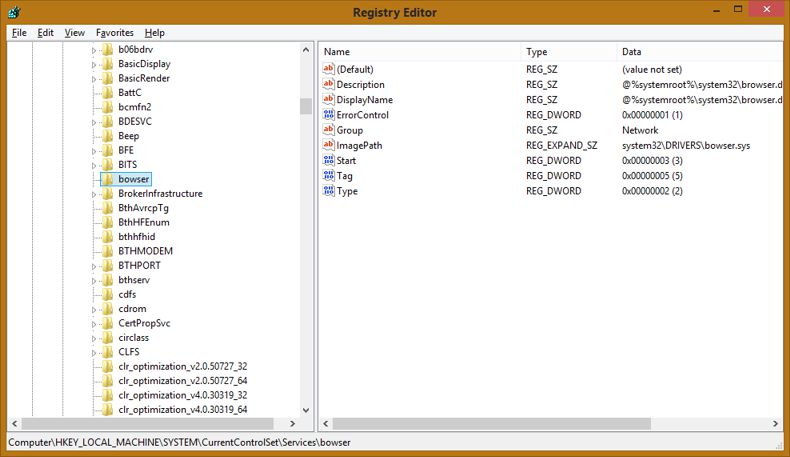The height and width of the screenshot is (457, 790).
Task: Sort values by Name column header
Action: [x=420, y=51]
